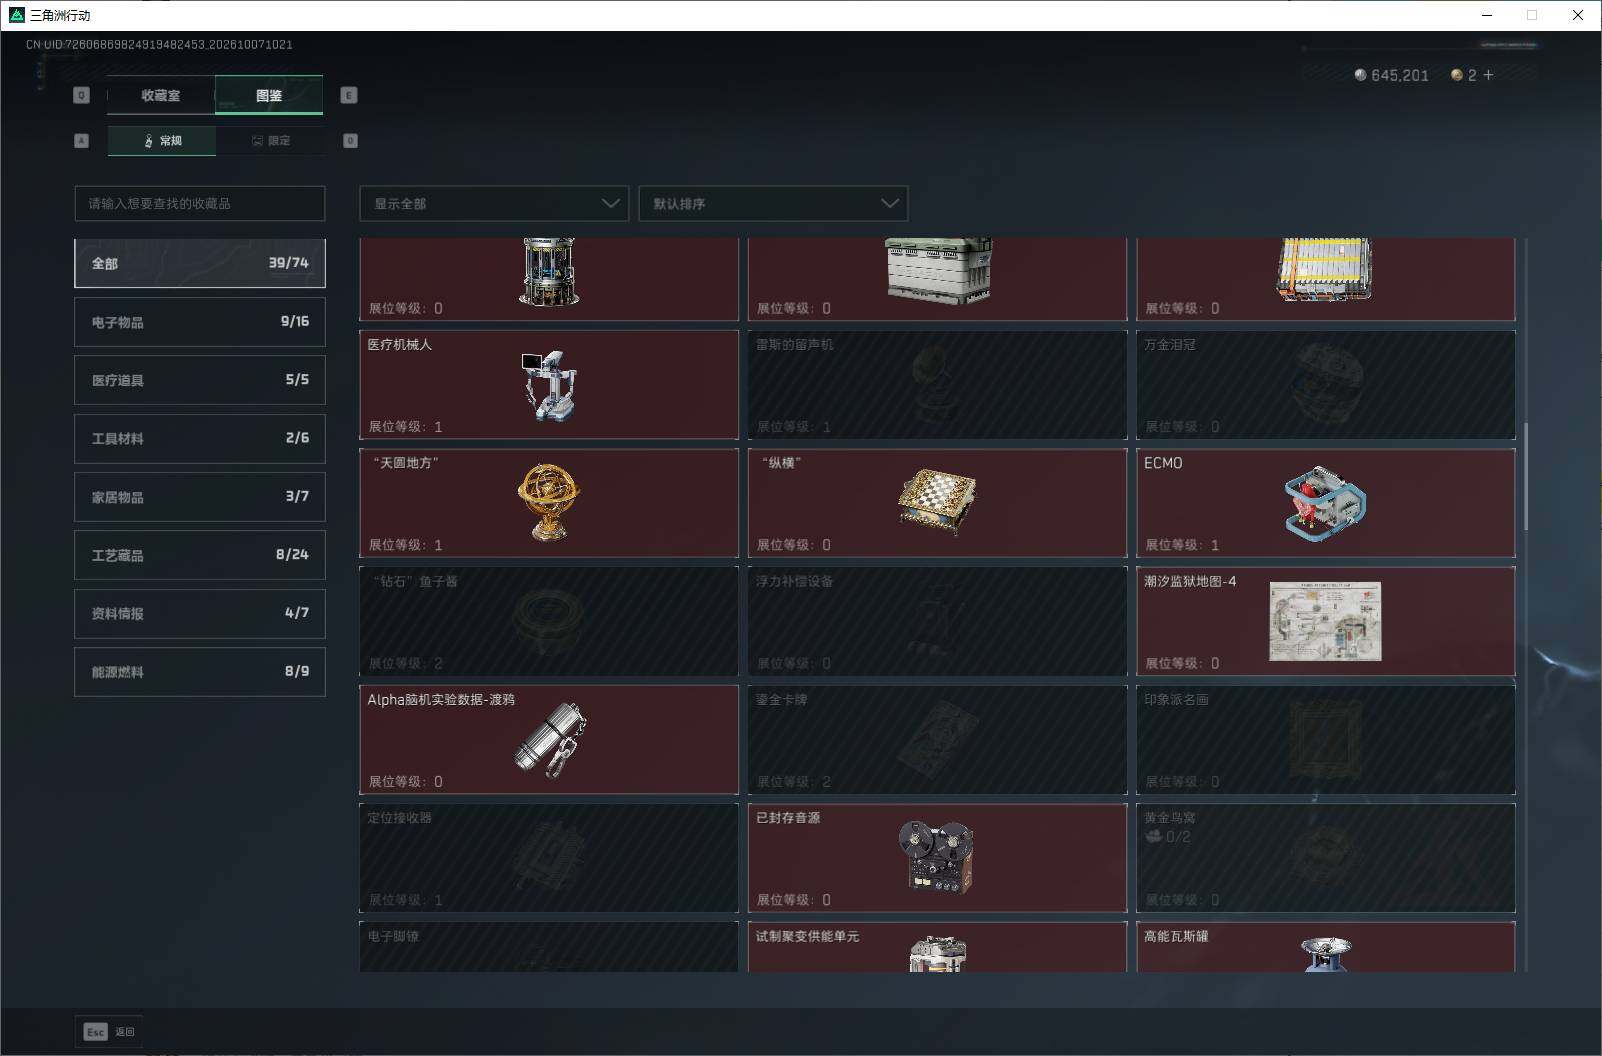Switch to the 图鉴 tab
1602x1056 pixels.
269,95
